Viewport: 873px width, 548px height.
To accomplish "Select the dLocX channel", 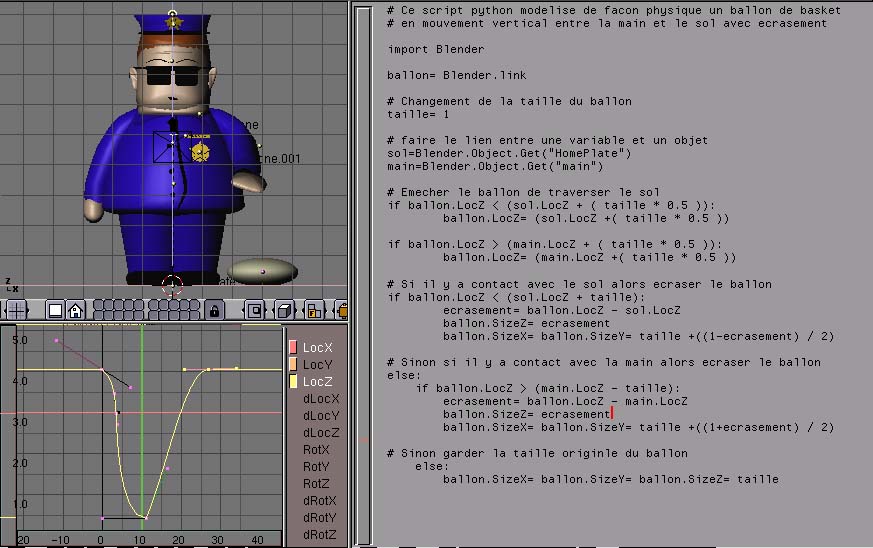I will pos(320,398).
